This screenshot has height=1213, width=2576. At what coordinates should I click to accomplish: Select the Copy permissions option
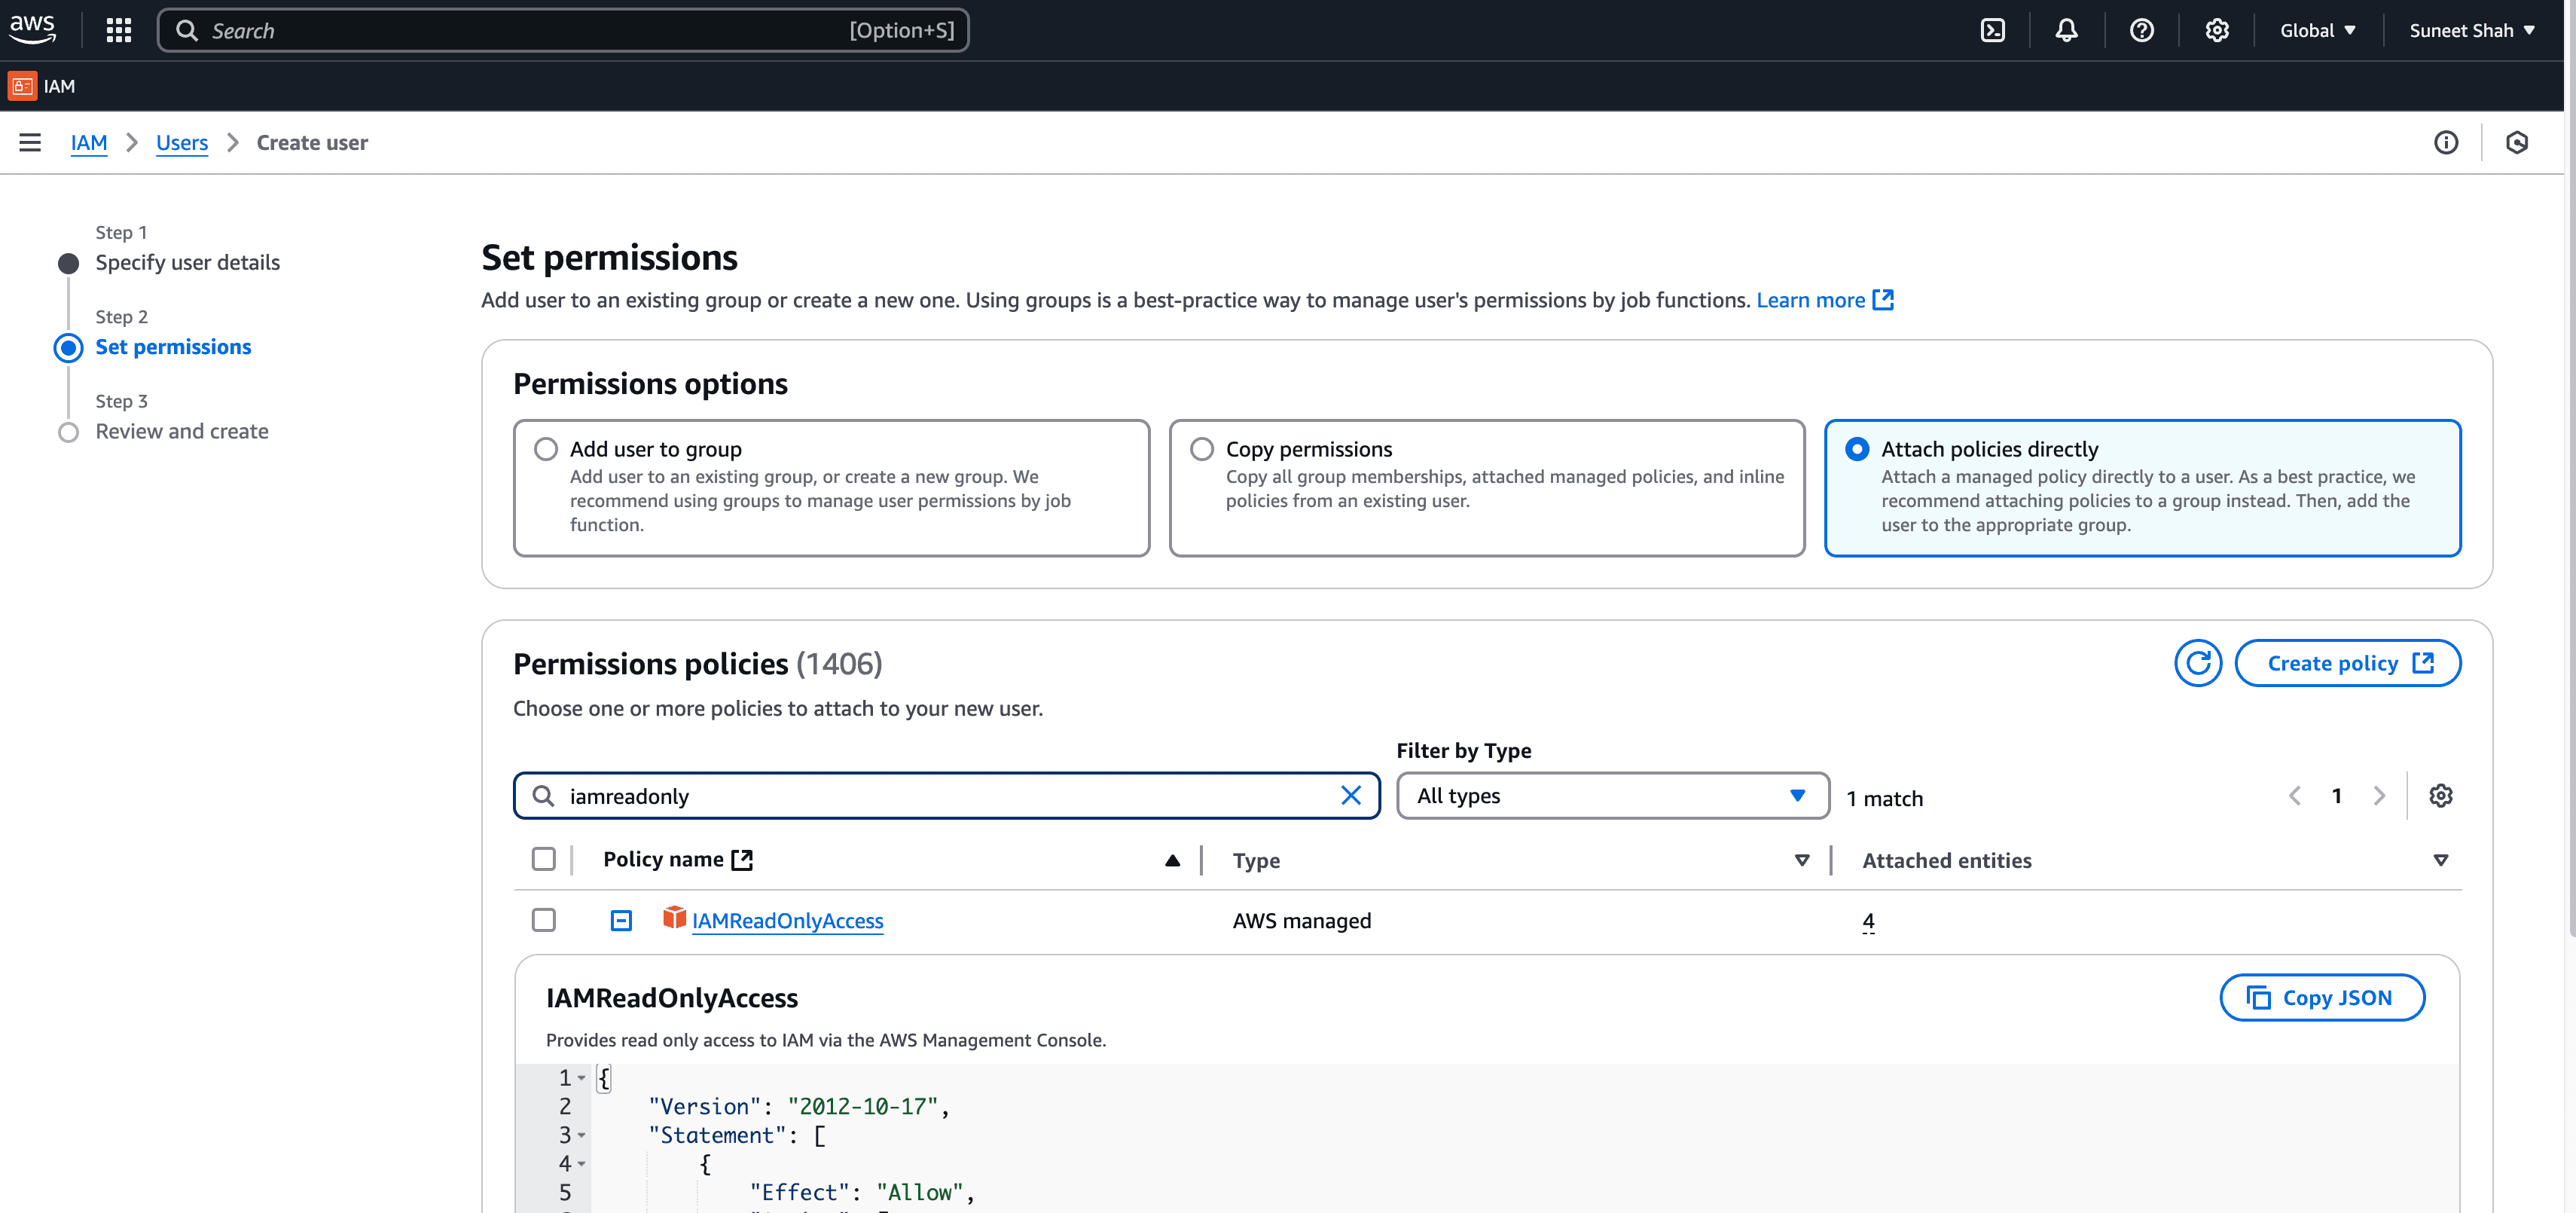coord(1202,449)
